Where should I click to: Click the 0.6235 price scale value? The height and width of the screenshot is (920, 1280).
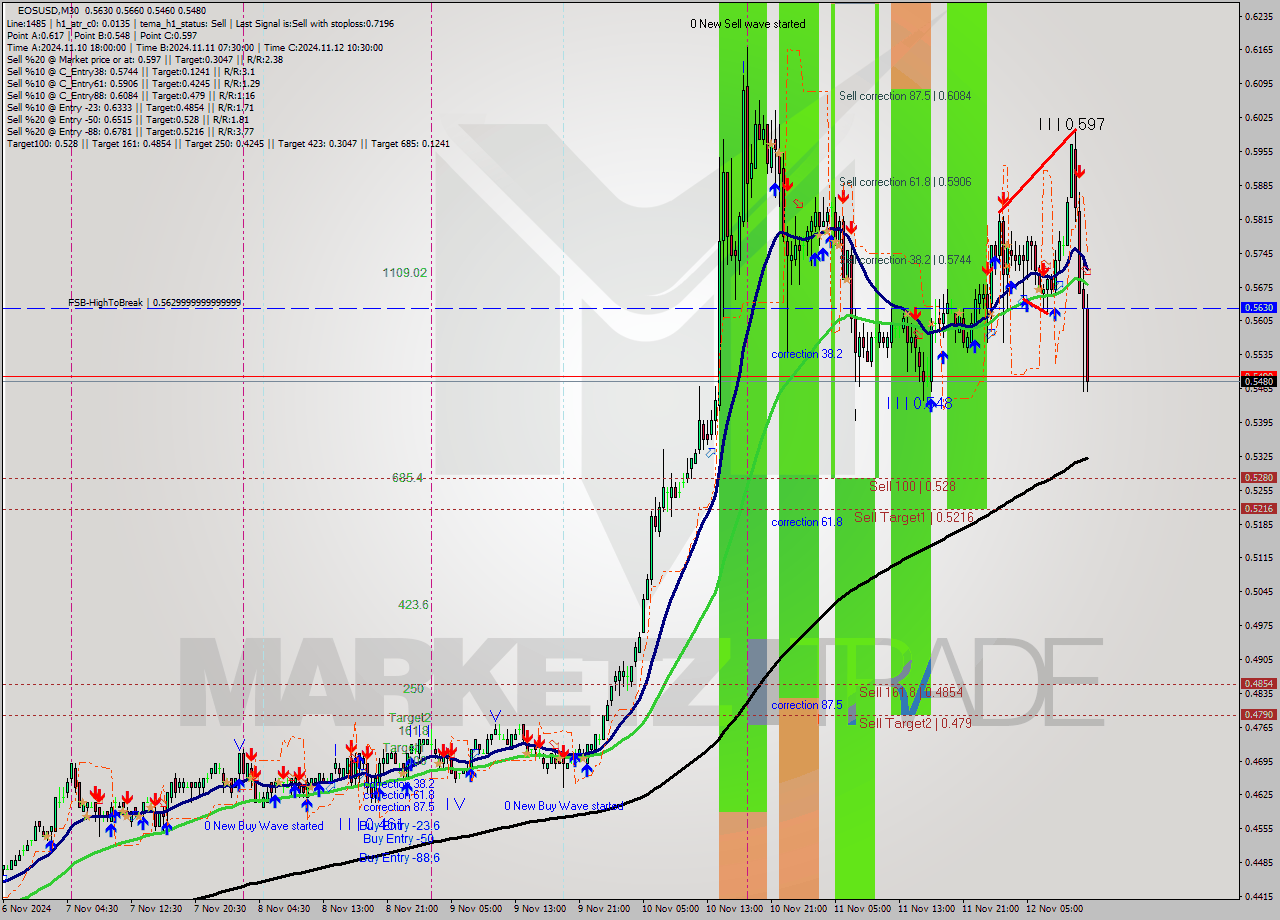click(1257, 16)
